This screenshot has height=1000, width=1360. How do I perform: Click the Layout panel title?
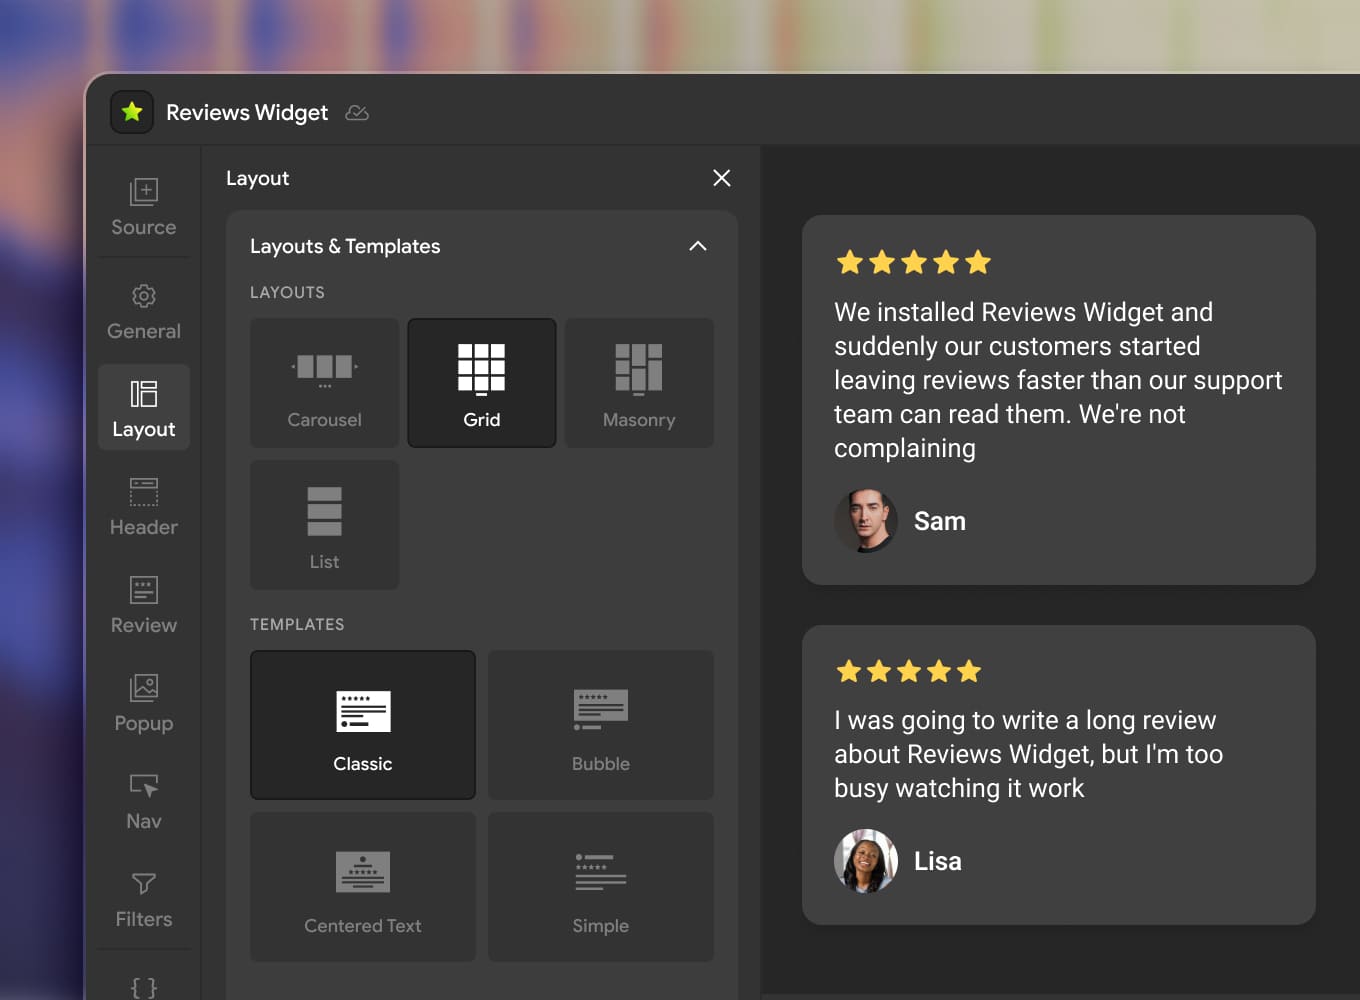(258, 178)
